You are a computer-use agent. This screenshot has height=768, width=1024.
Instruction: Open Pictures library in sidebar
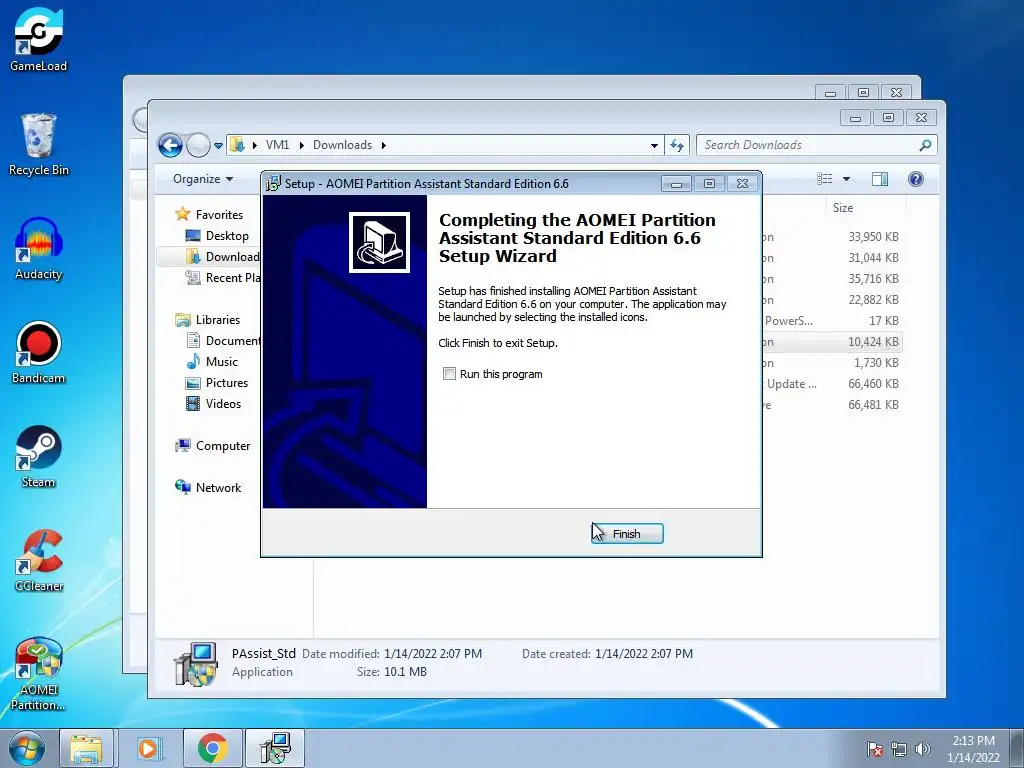click(x=217, y=383)
